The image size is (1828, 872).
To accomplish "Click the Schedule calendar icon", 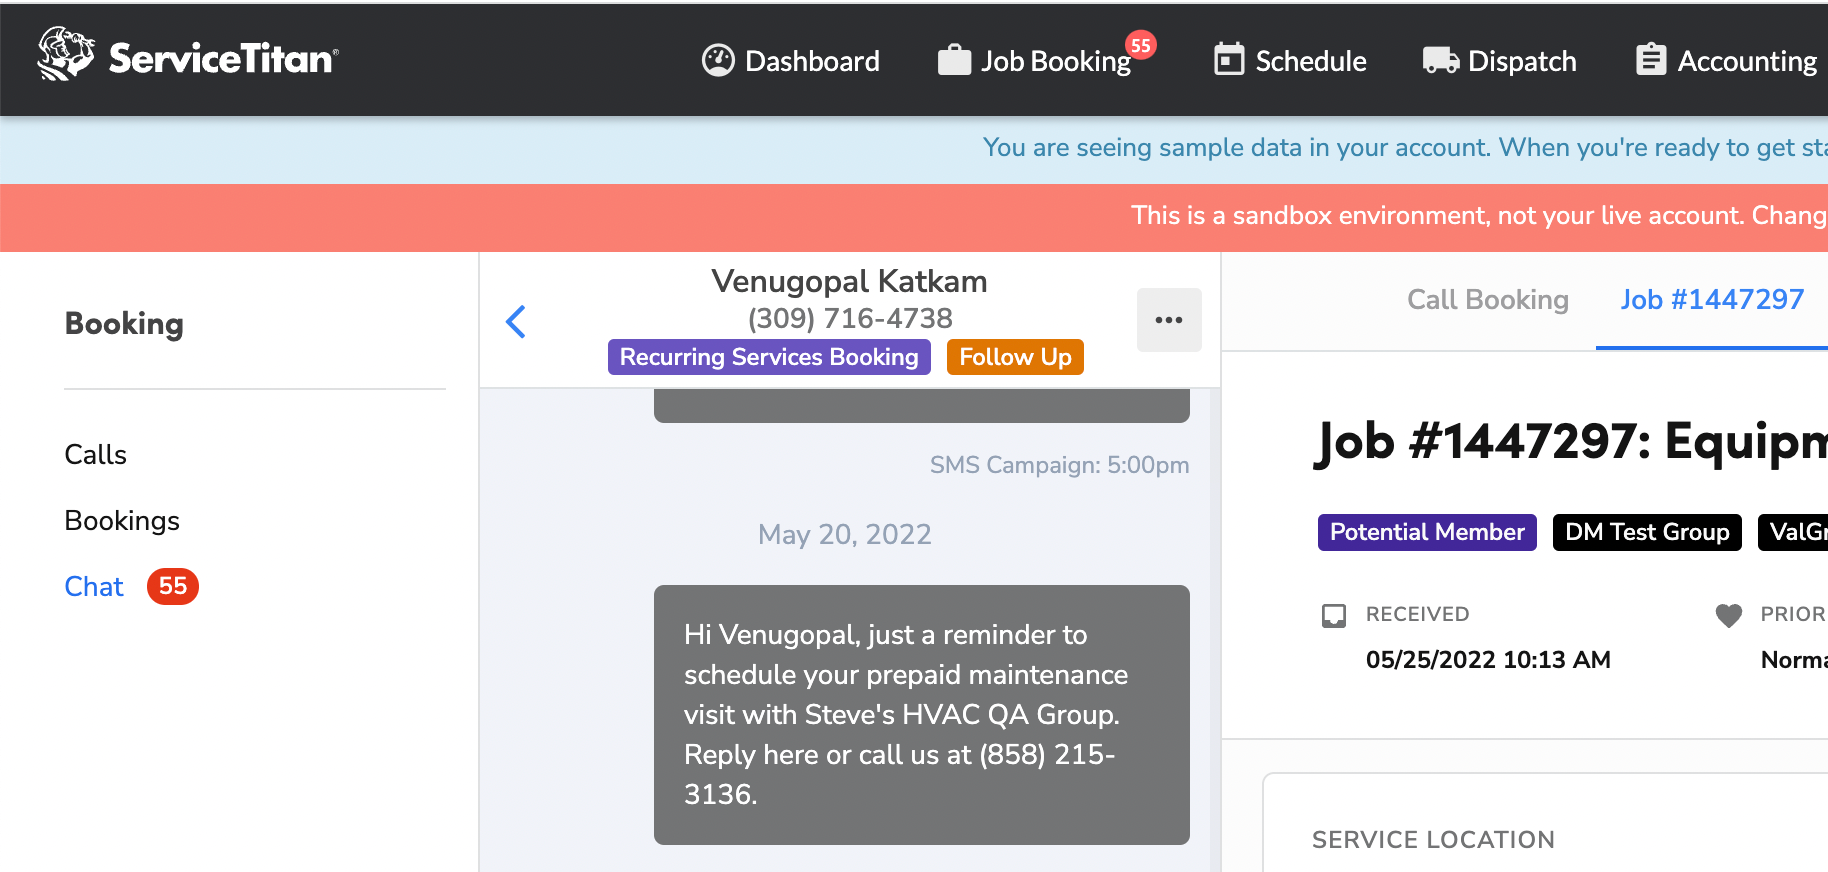I will 1229,60.
